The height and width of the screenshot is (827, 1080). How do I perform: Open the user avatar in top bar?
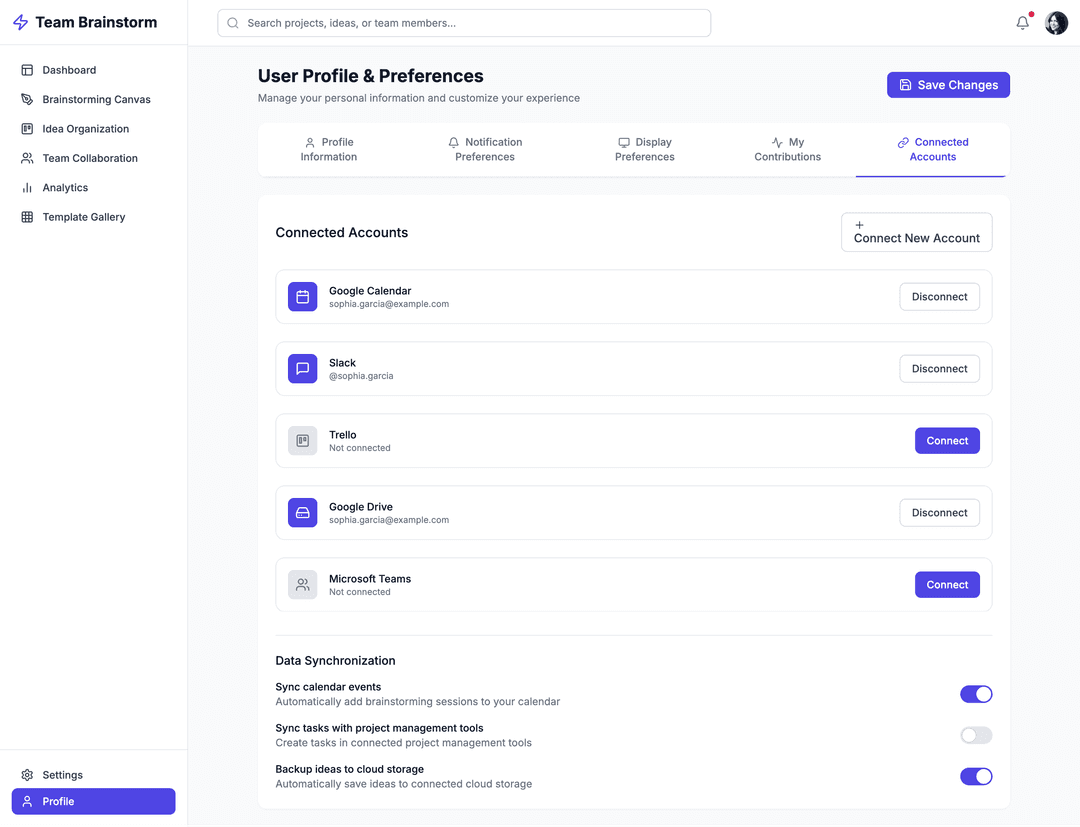(1056, 23)
